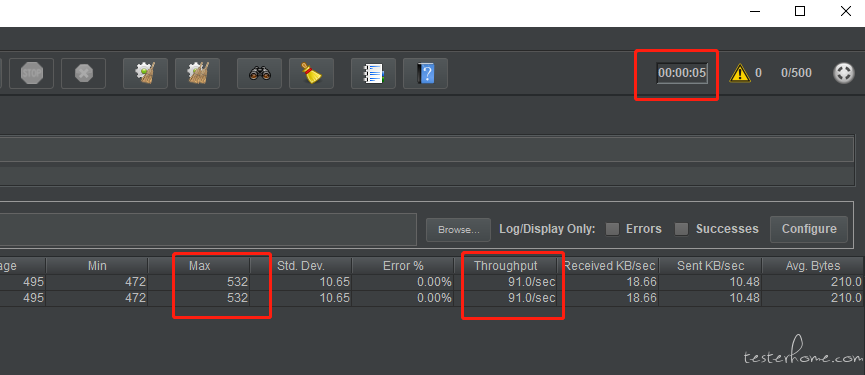Click the elapsed time 00:00:05 display

click(x=682, y=73)
